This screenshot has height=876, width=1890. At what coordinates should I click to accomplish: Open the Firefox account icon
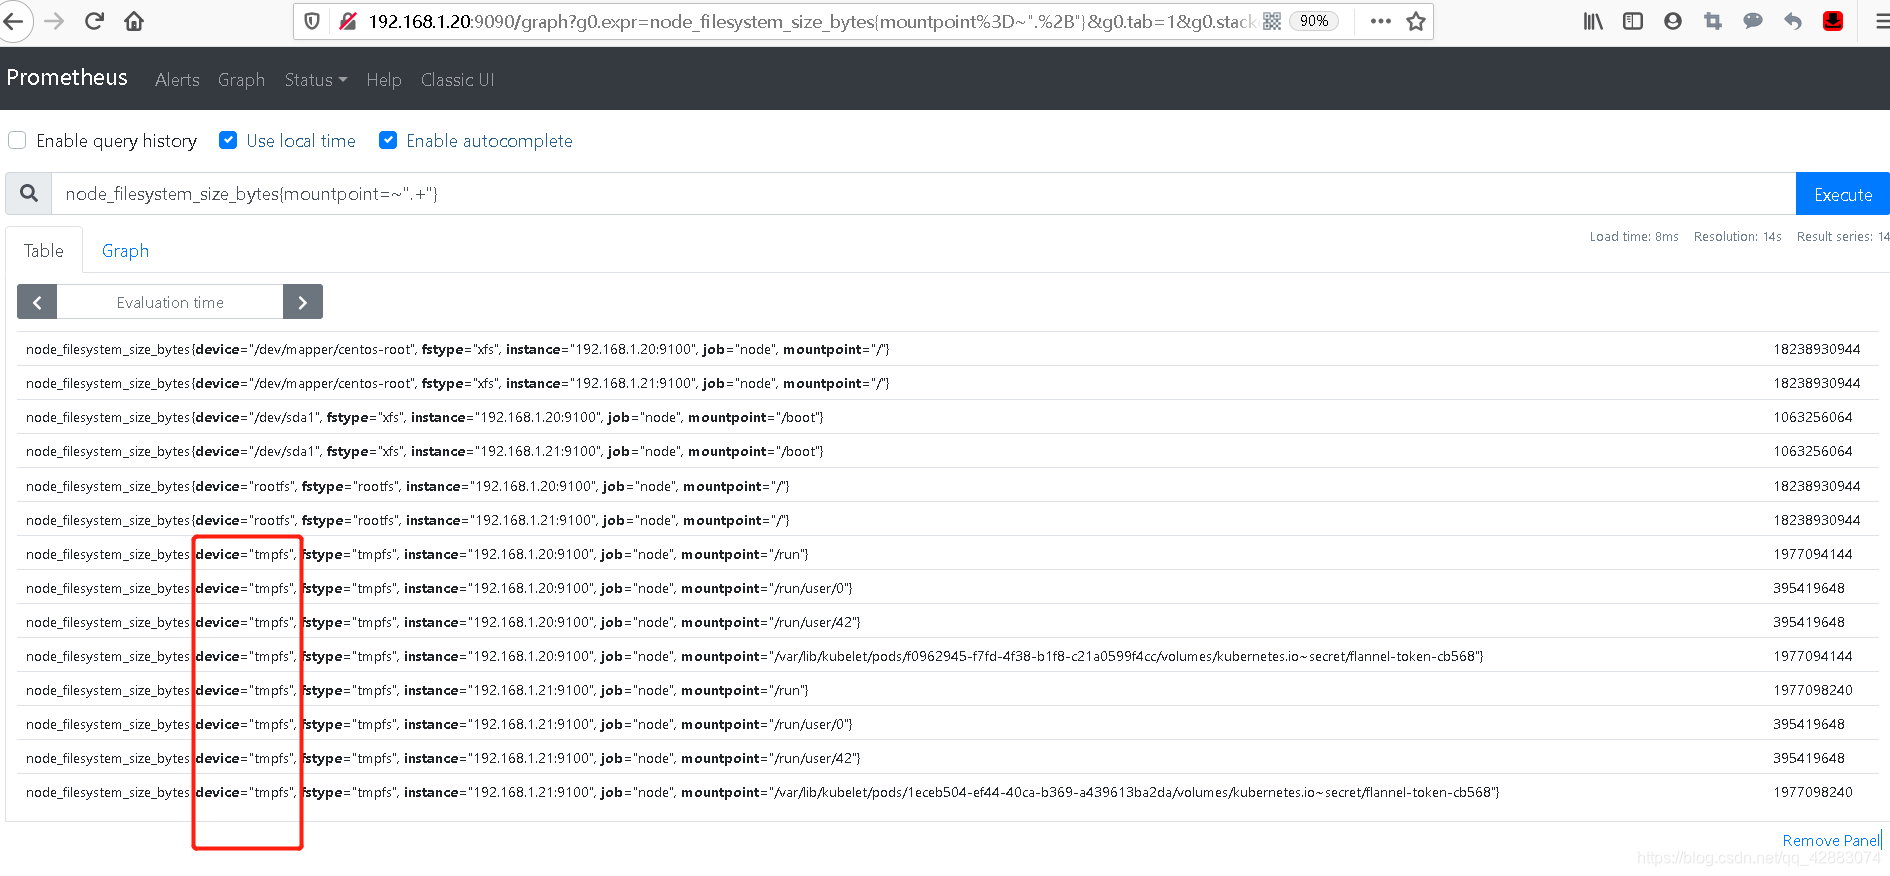click(1673, 21)
